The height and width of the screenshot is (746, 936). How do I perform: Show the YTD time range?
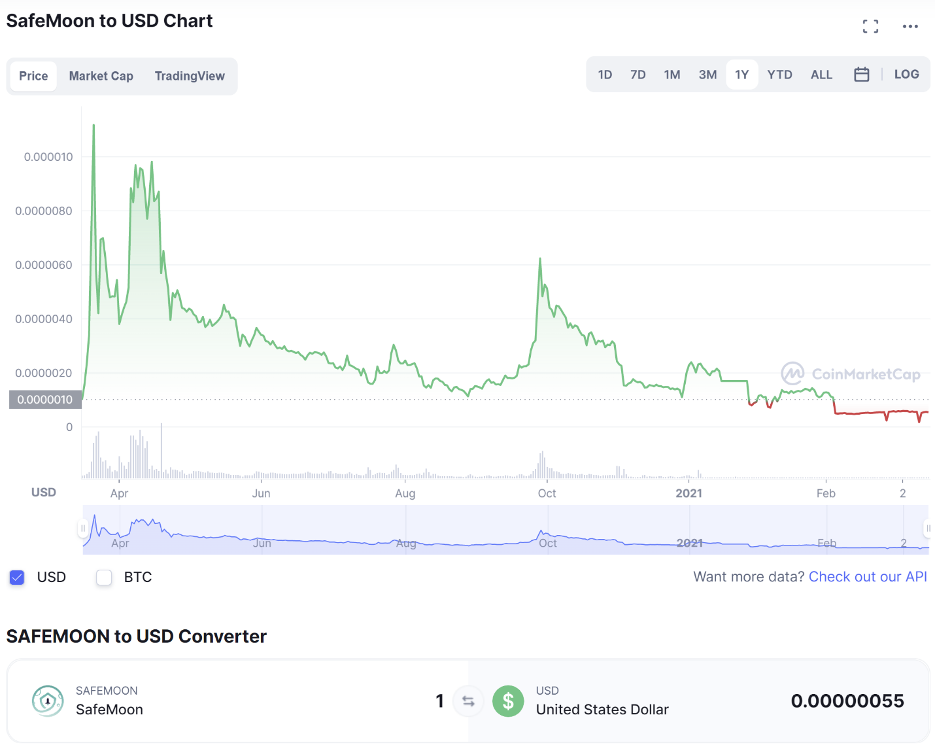(780, 75)
